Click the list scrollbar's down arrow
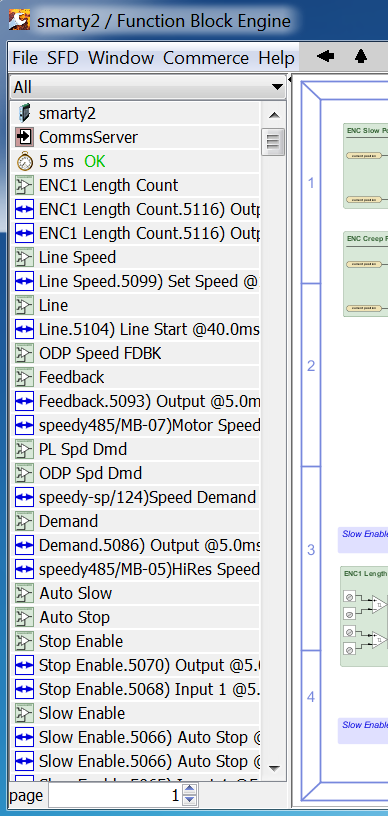 (x=274, y=768)
